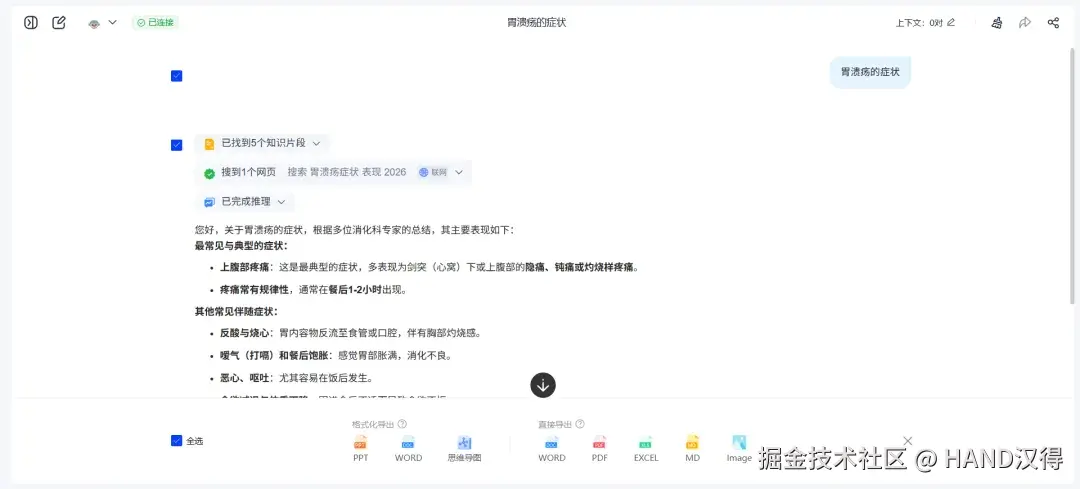Export as mind map (思维导图)
Viewport: 1080px width, 489px height.
pyautogui.click(x=464, y=448)
